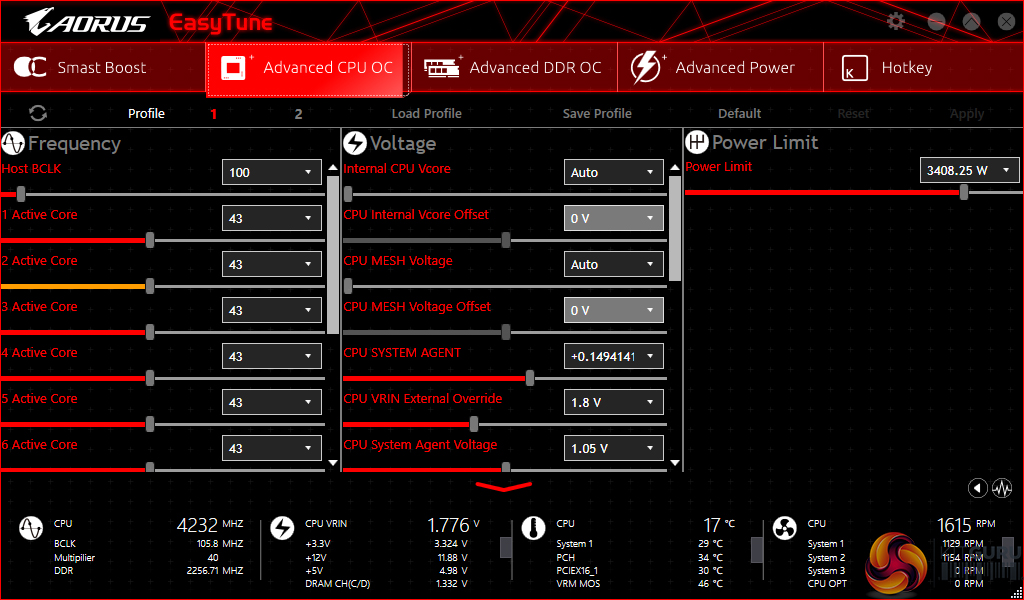The width and height of the screenshot is (1024, 600).
Task: Click the Power Limit section icon
Action: [x=697, y=142]
